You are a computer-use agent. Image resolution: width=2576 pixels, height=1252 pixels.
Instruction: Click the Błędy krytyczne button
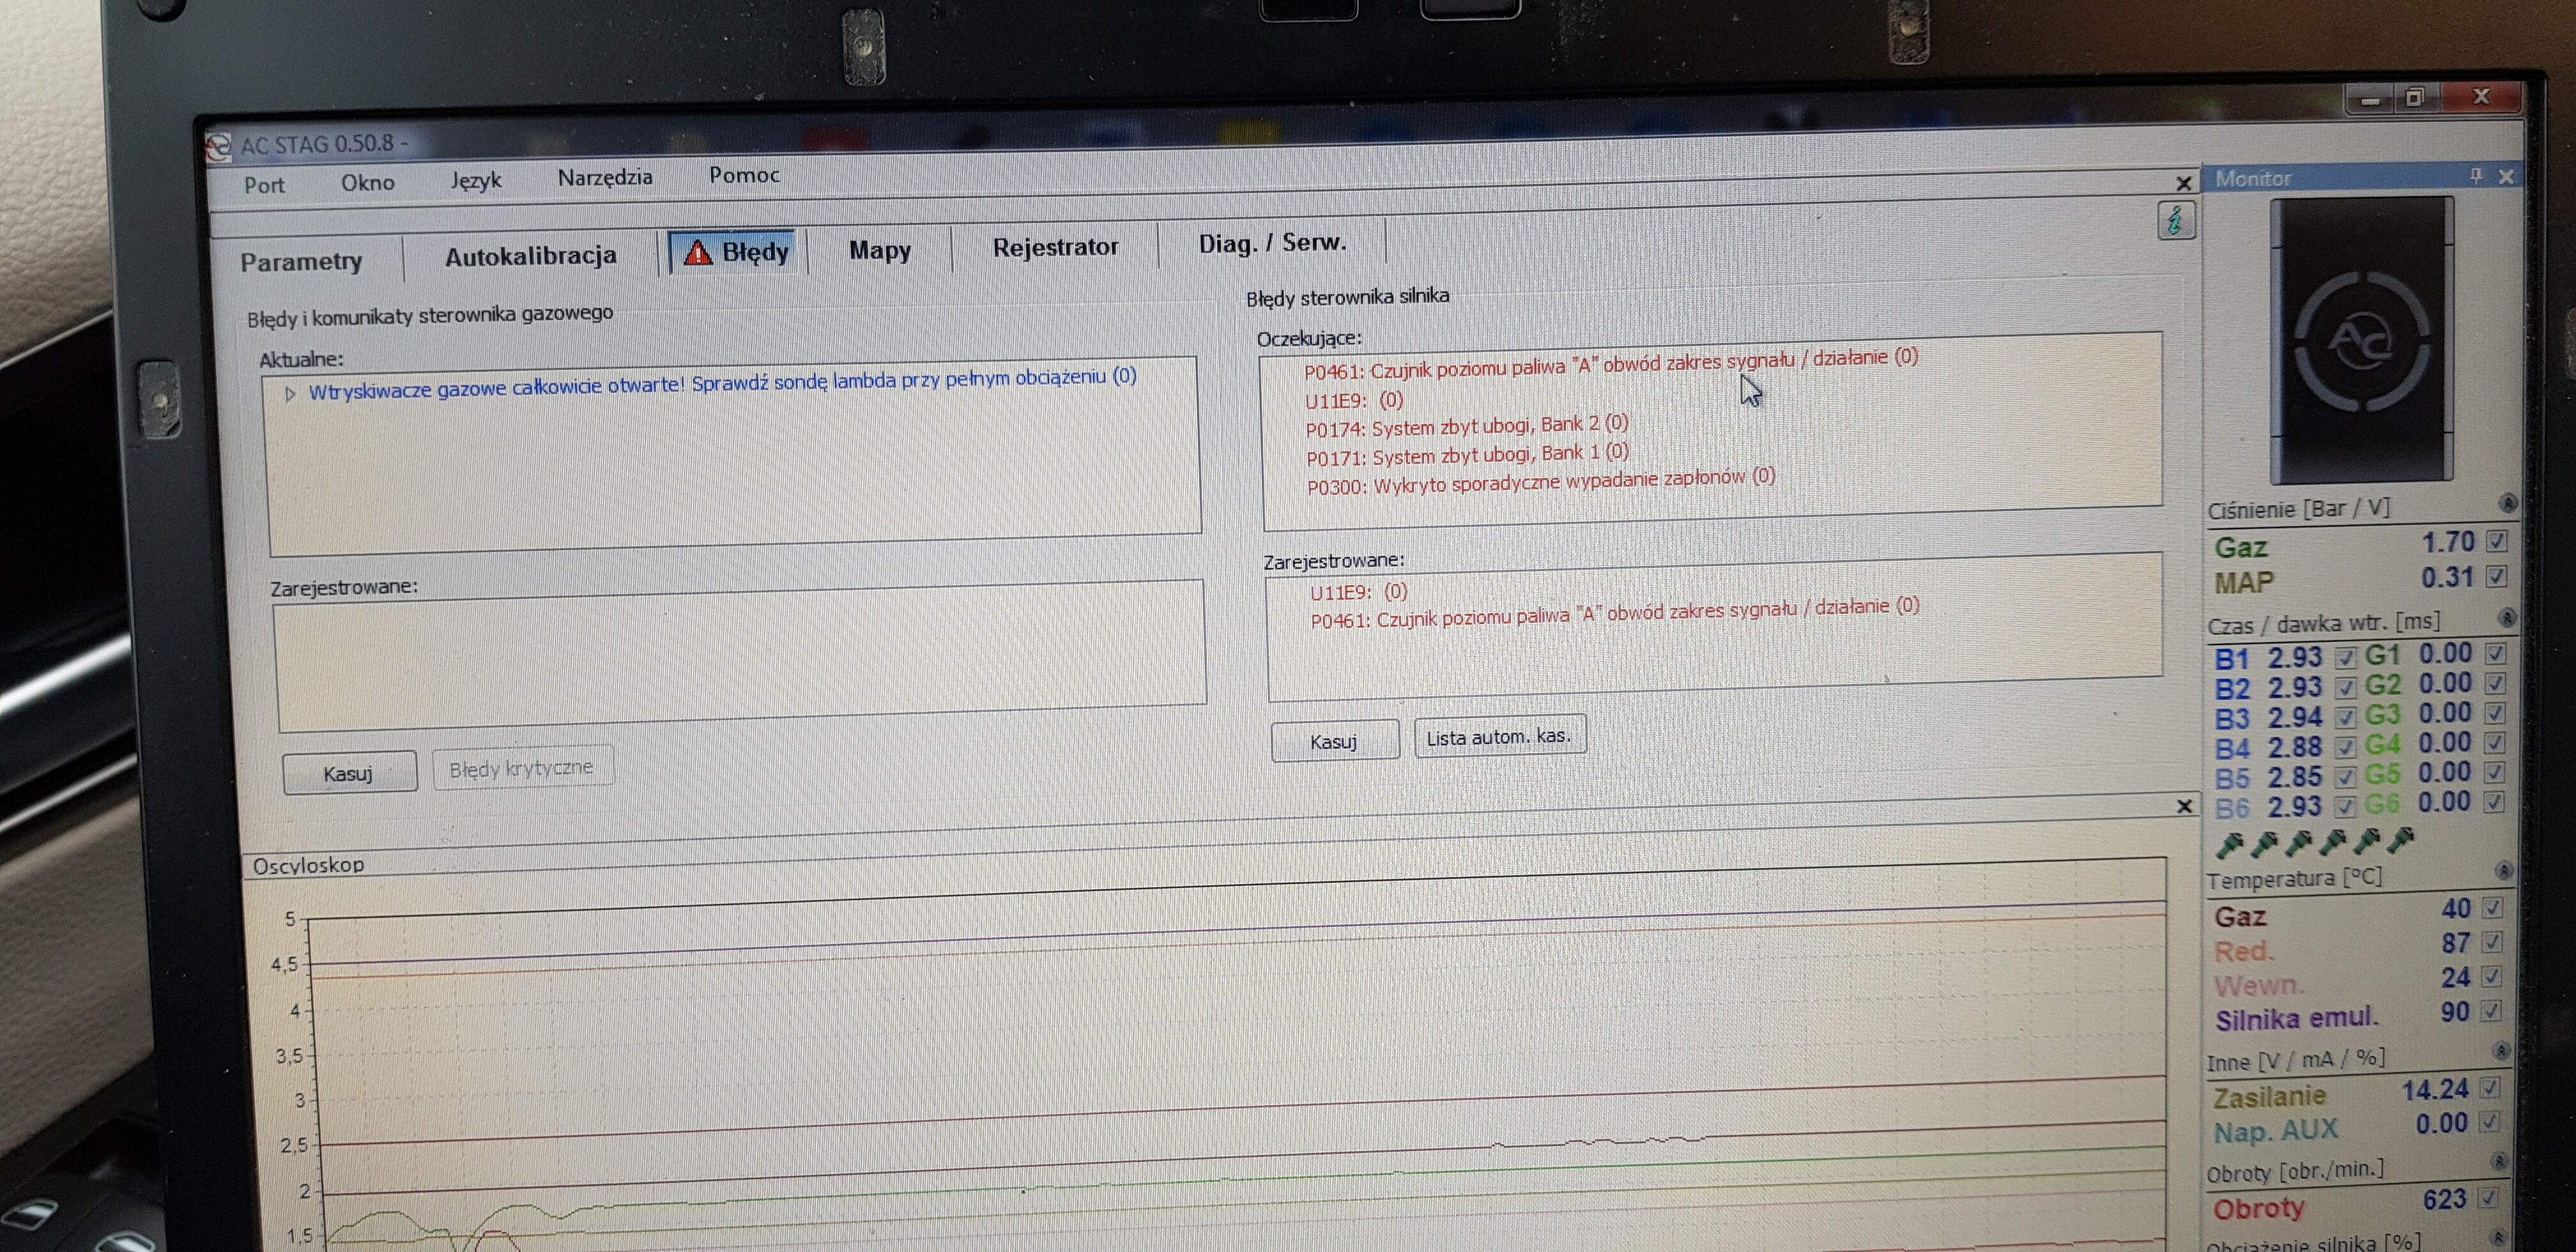point(522,768)
